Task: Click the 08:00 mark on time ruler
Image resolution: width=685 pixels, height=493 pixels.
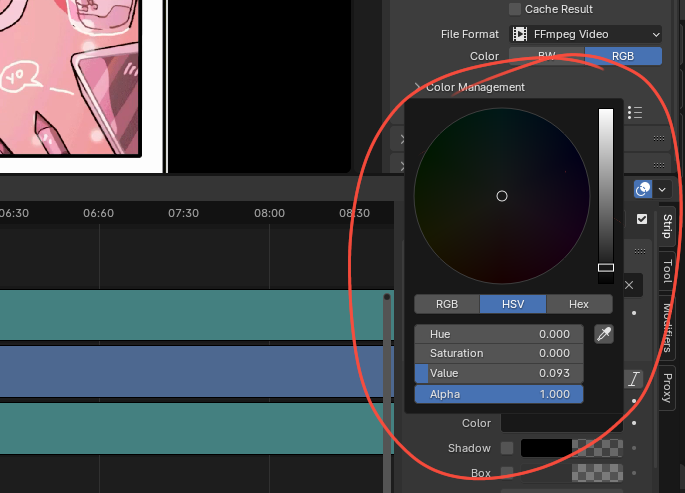Action: click(270, 213)
